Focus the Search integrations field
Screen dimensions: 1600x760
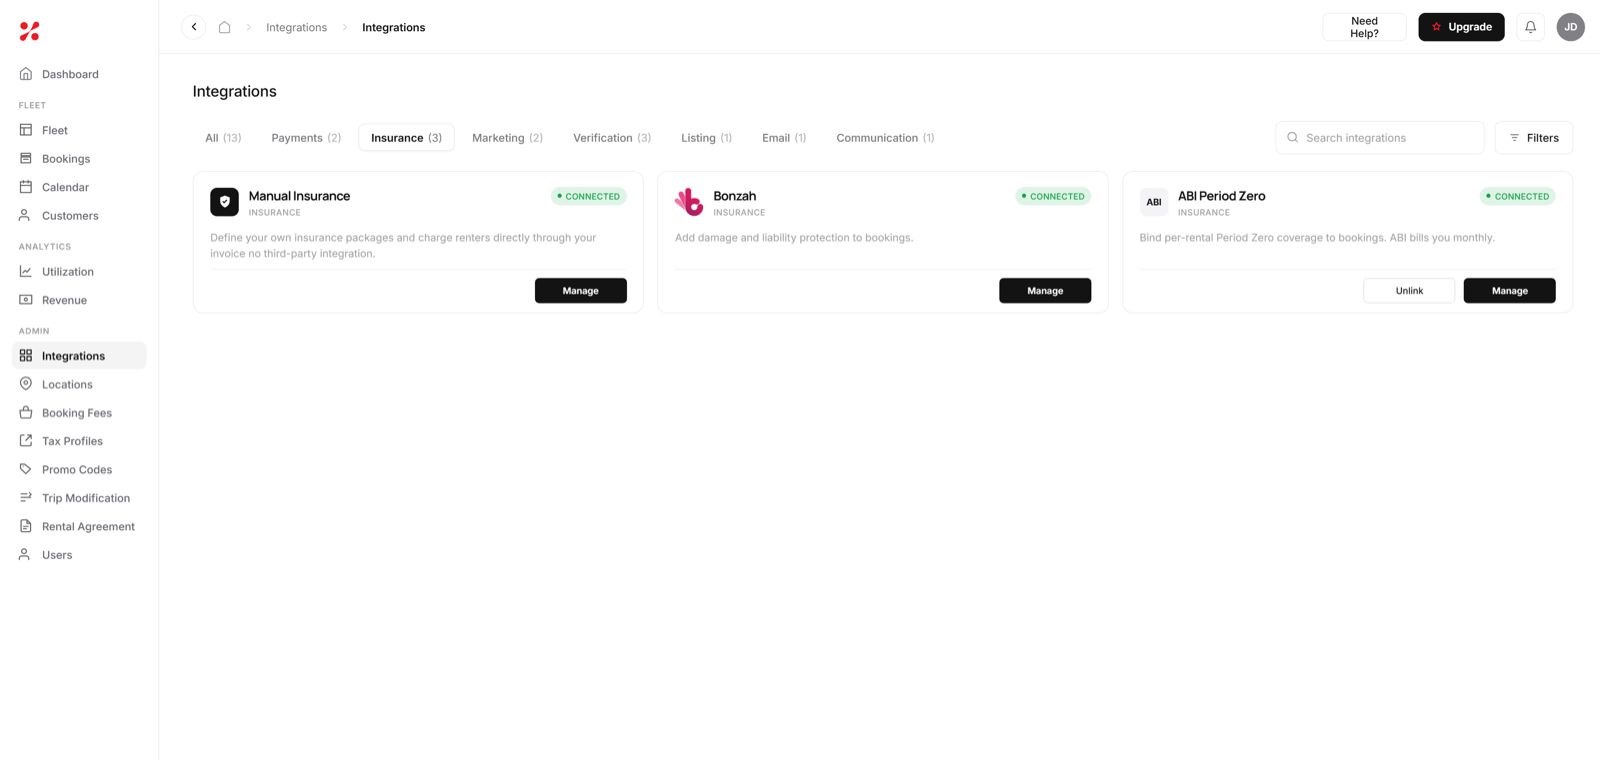click(x=1379, y=138)
